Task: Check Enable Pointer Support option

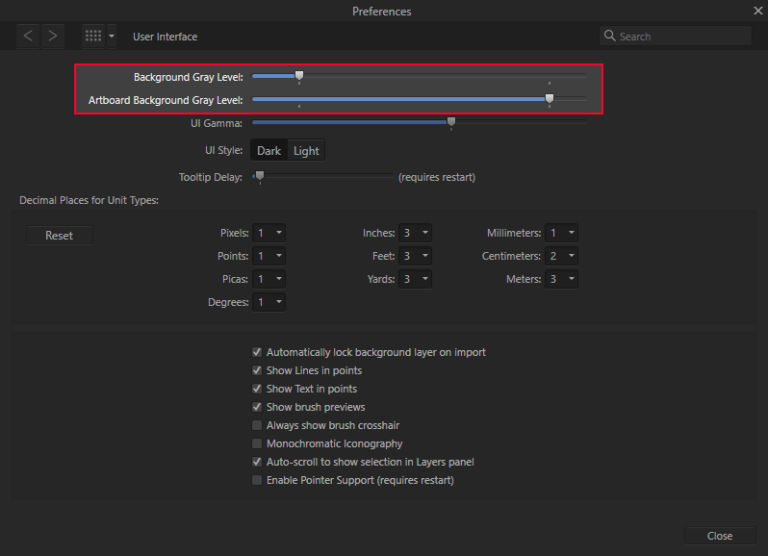Action: pos(257,480)
